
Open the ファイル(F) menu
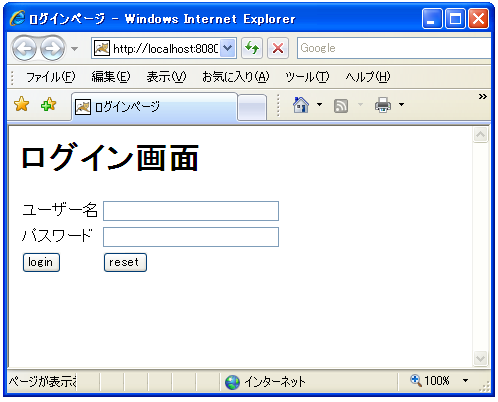click(50, 77)
